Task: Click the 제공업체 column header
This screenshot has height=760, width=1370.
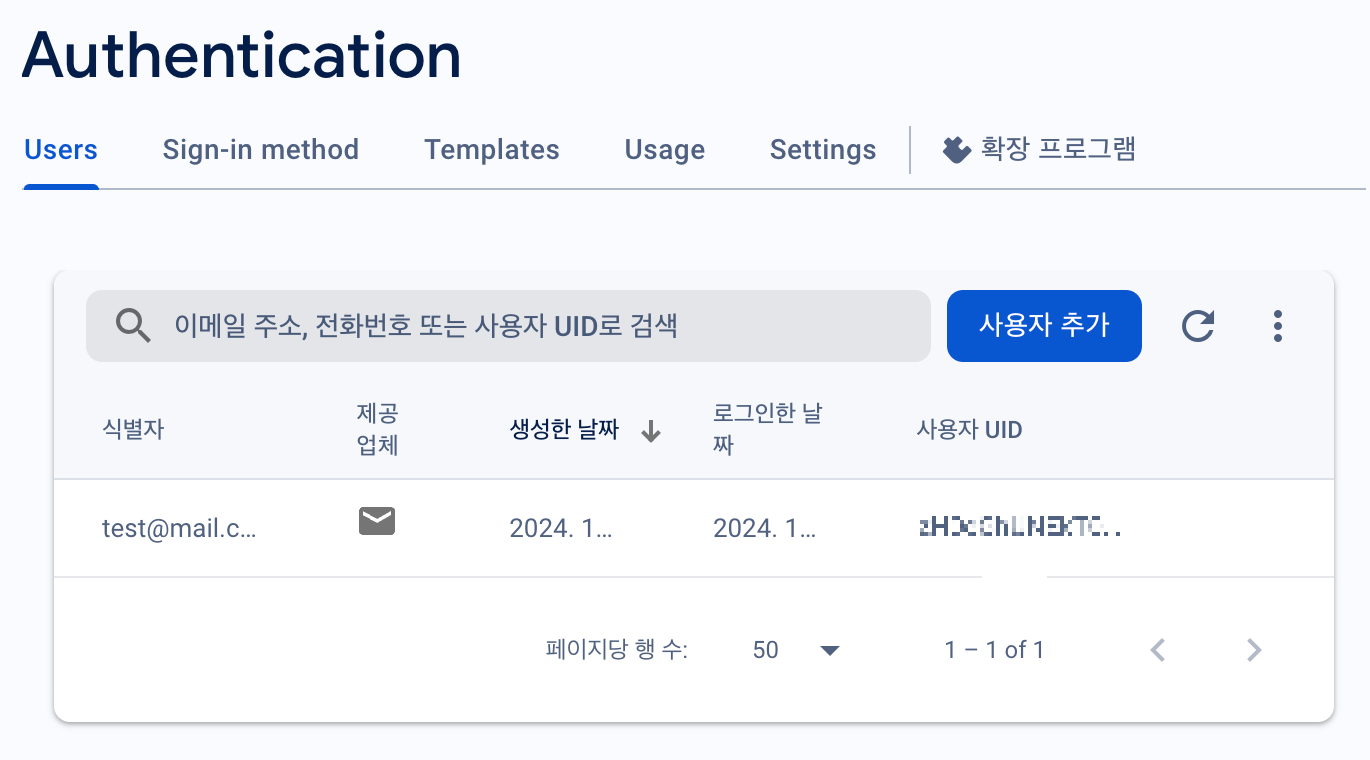Action: click(x=378, y=429)
